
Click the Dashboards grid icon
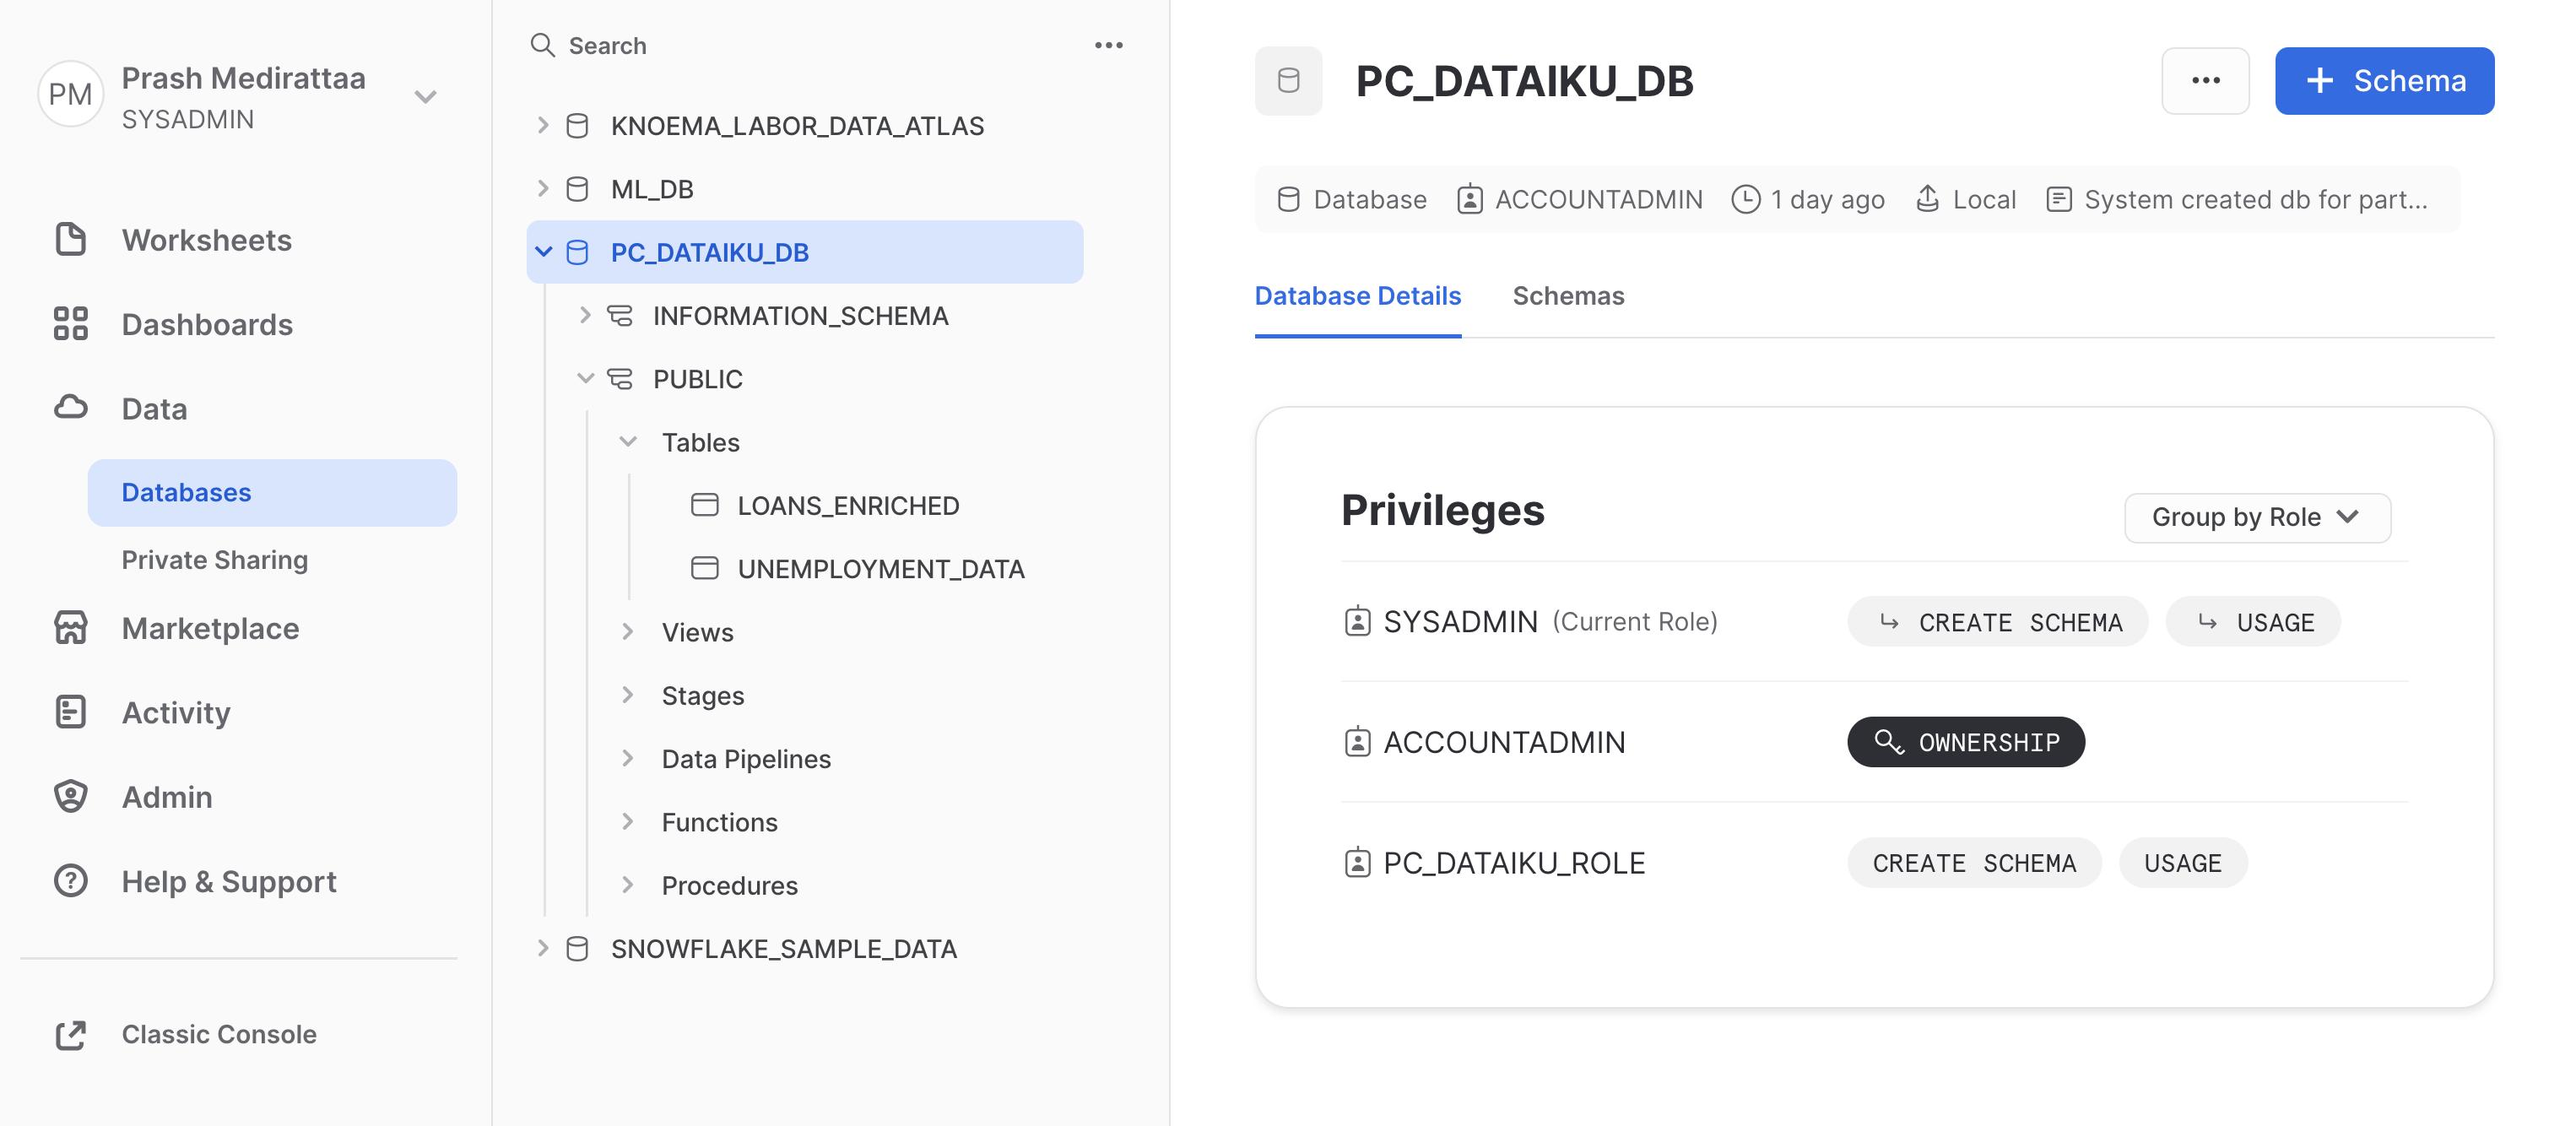(x=70, y=324)
